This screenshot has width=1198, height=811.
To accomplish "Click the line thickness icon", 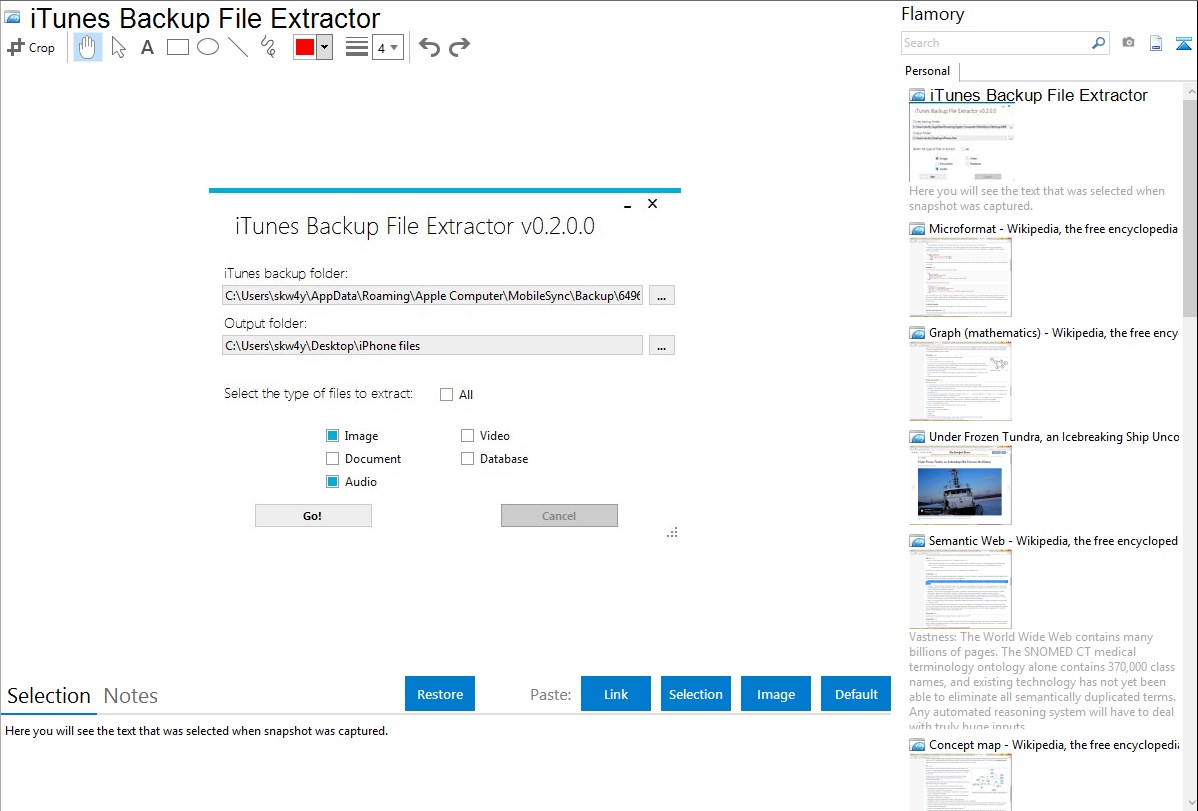I will coord(357,47).
